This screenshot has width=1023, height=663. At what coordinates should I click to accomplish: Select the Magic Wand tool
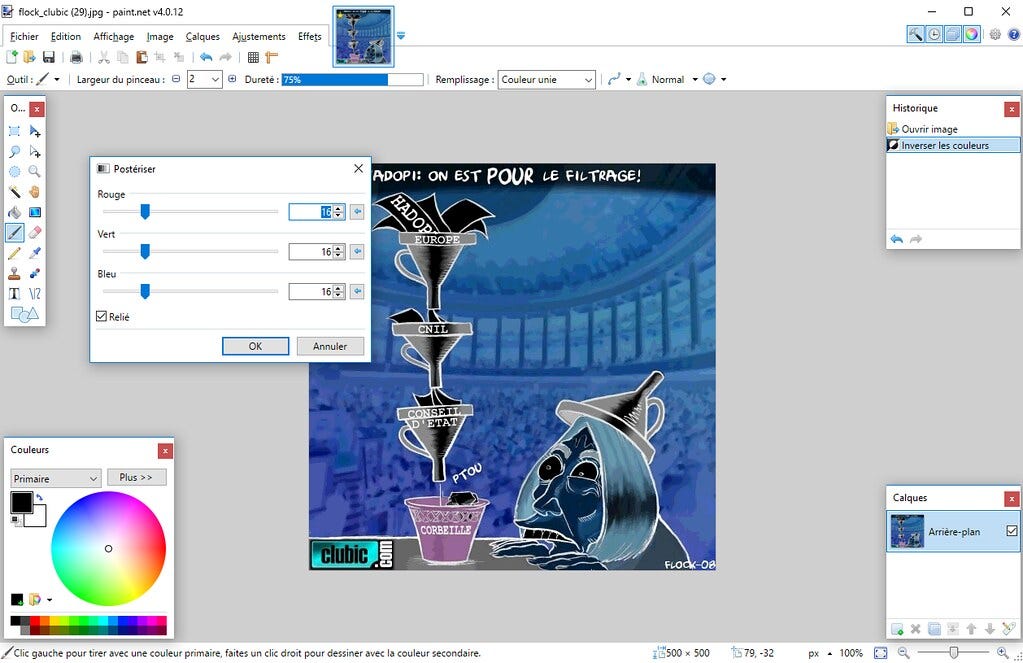click(14, 192)
